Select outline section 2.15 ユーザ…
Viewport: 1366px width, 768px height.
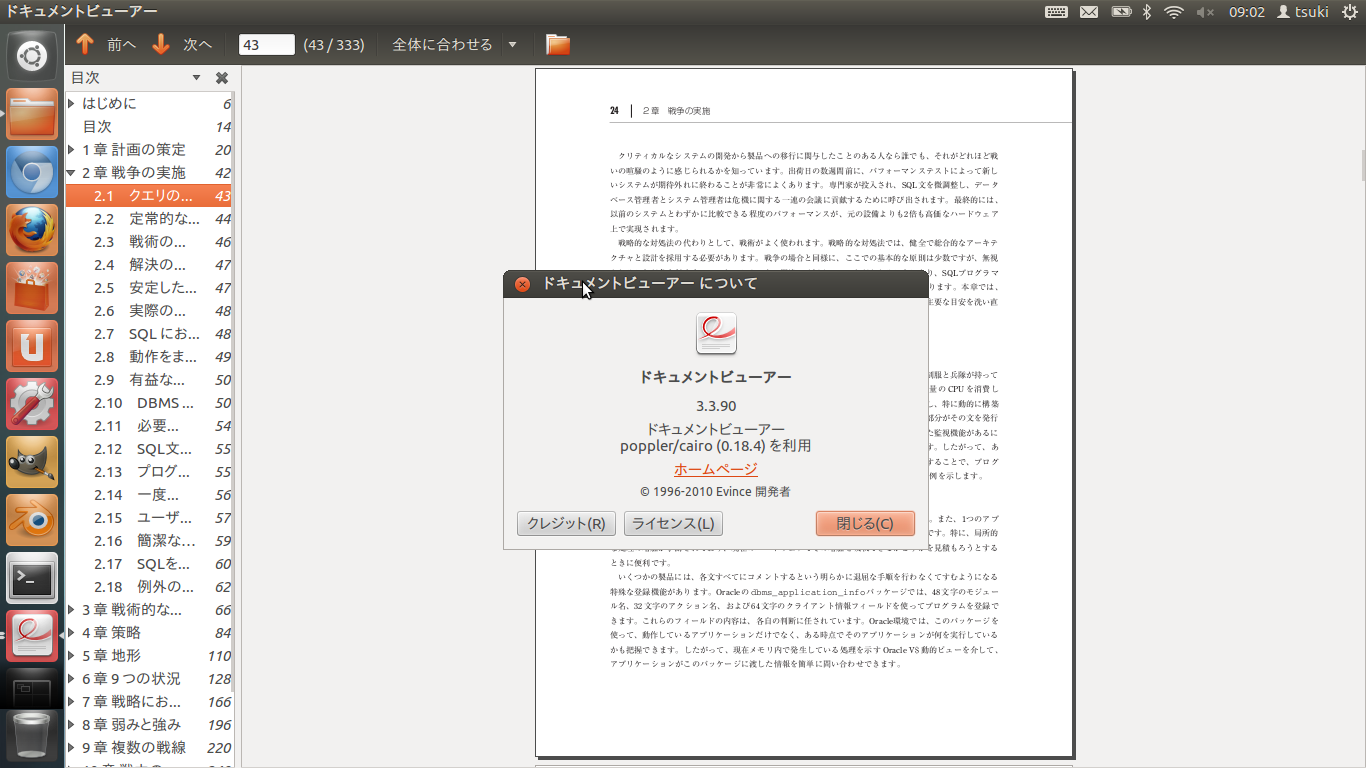pos(149,518)
